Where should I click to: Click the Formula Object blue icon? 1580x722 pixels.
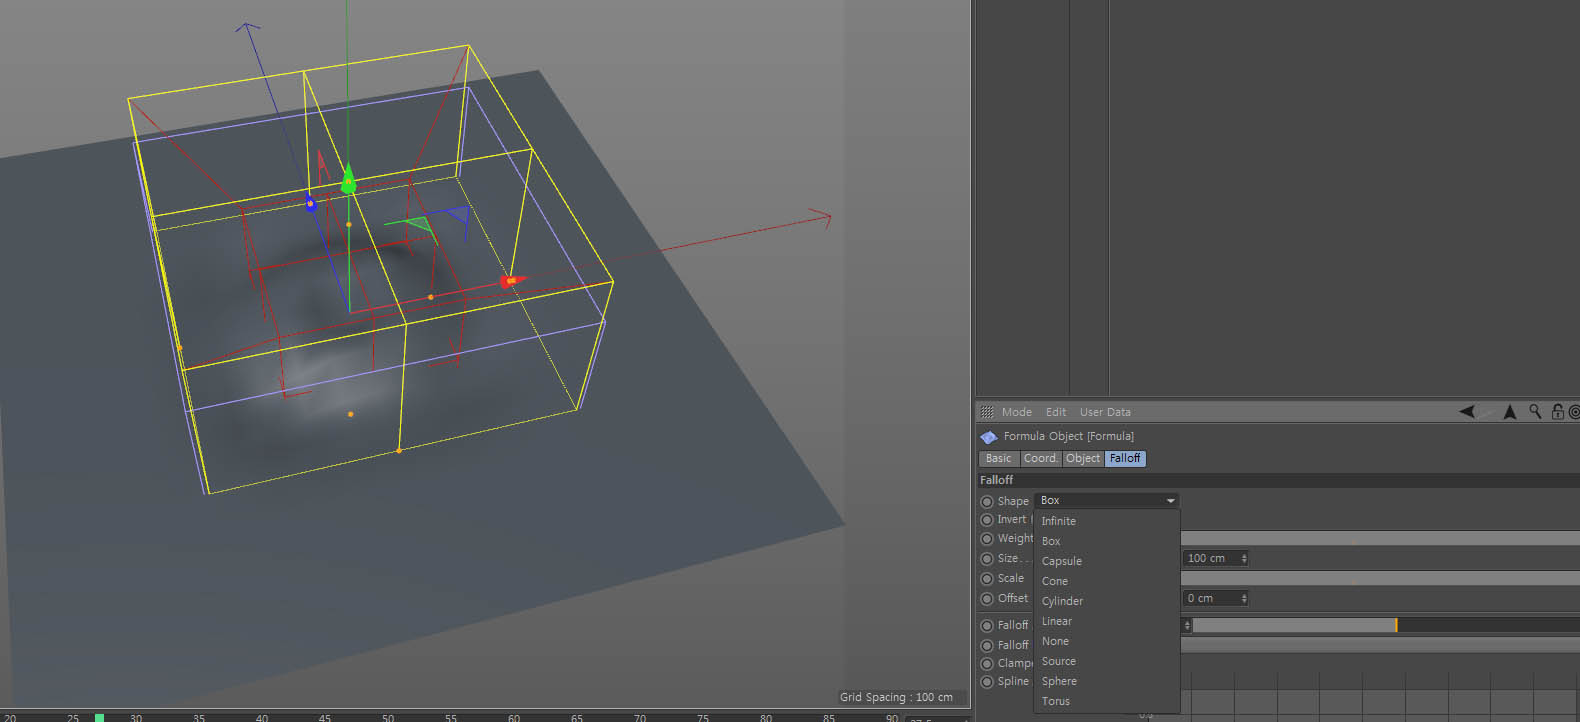989,437
